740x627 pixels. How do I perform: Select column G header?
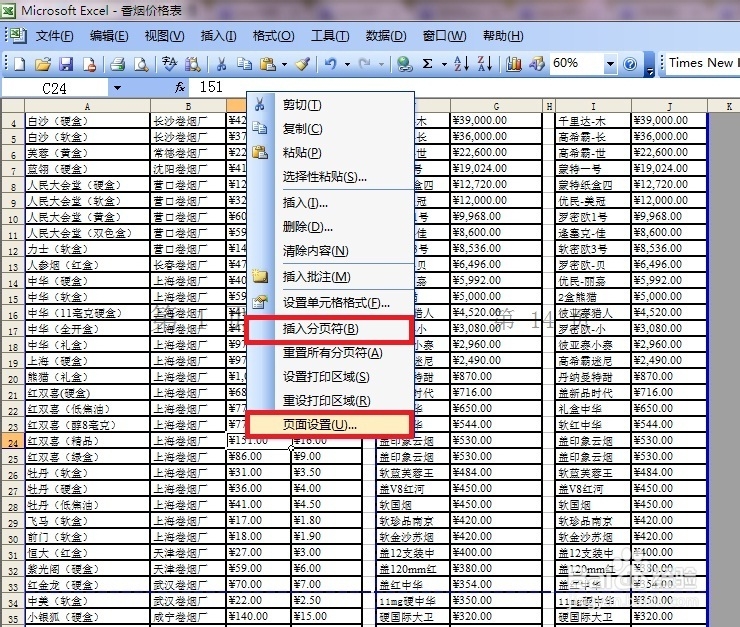pos(496,106)
